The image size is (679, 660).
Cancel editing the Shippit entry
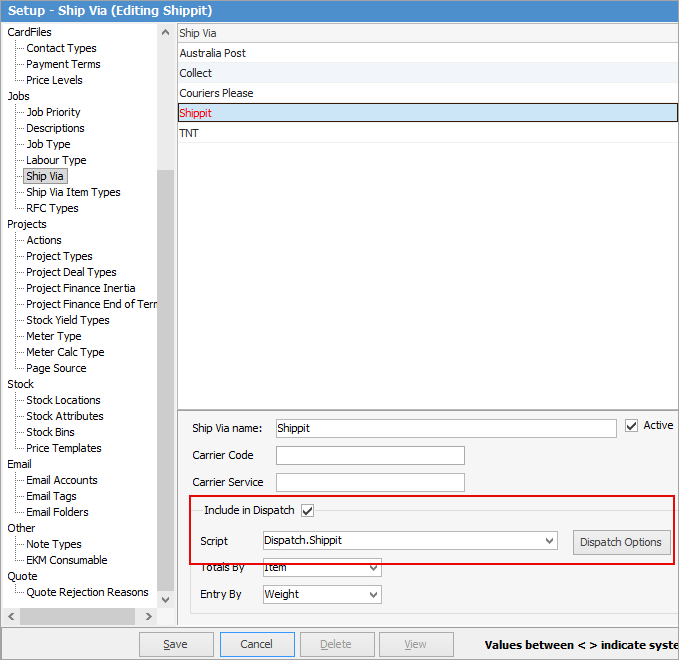point(257,644)
